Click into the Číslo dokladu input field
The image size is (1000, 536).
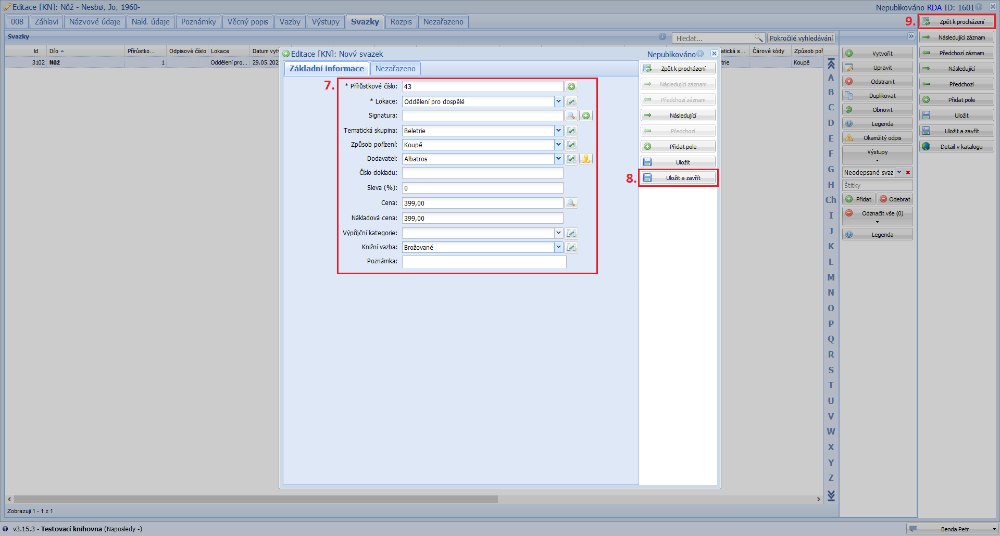(x=482, y=174)
